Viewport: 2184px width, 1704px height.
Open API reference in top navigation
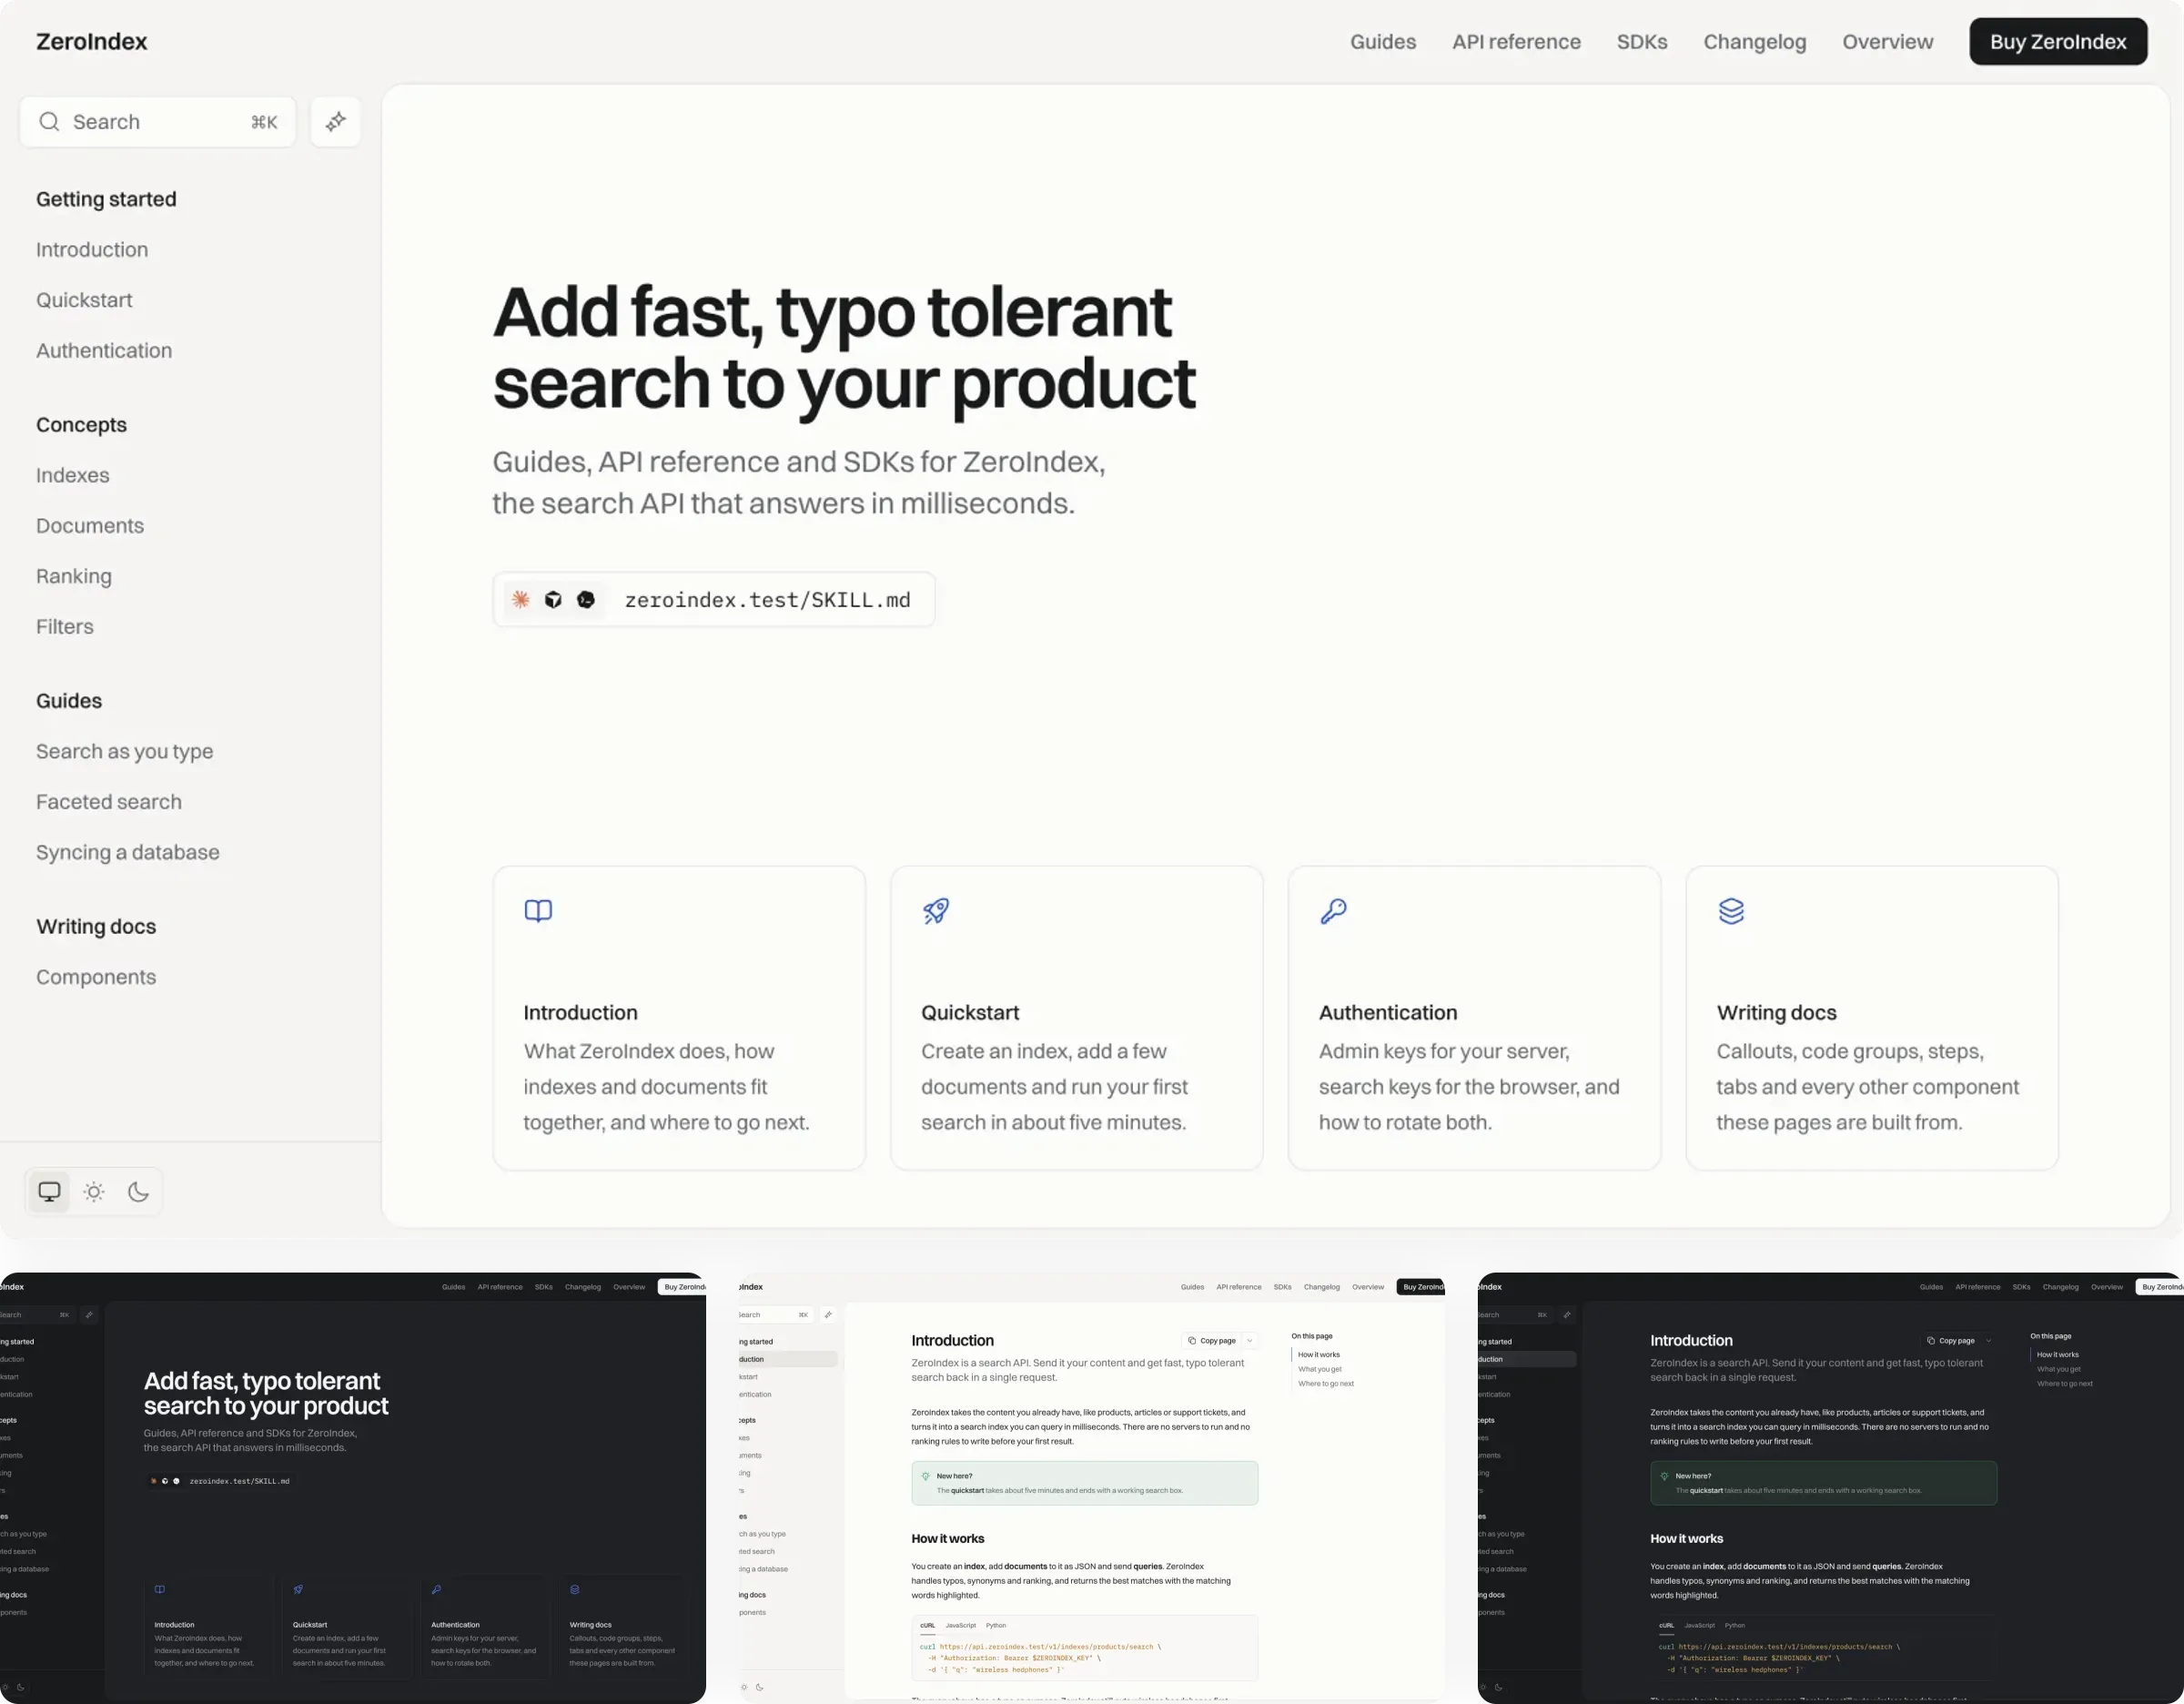[1516, 42]
